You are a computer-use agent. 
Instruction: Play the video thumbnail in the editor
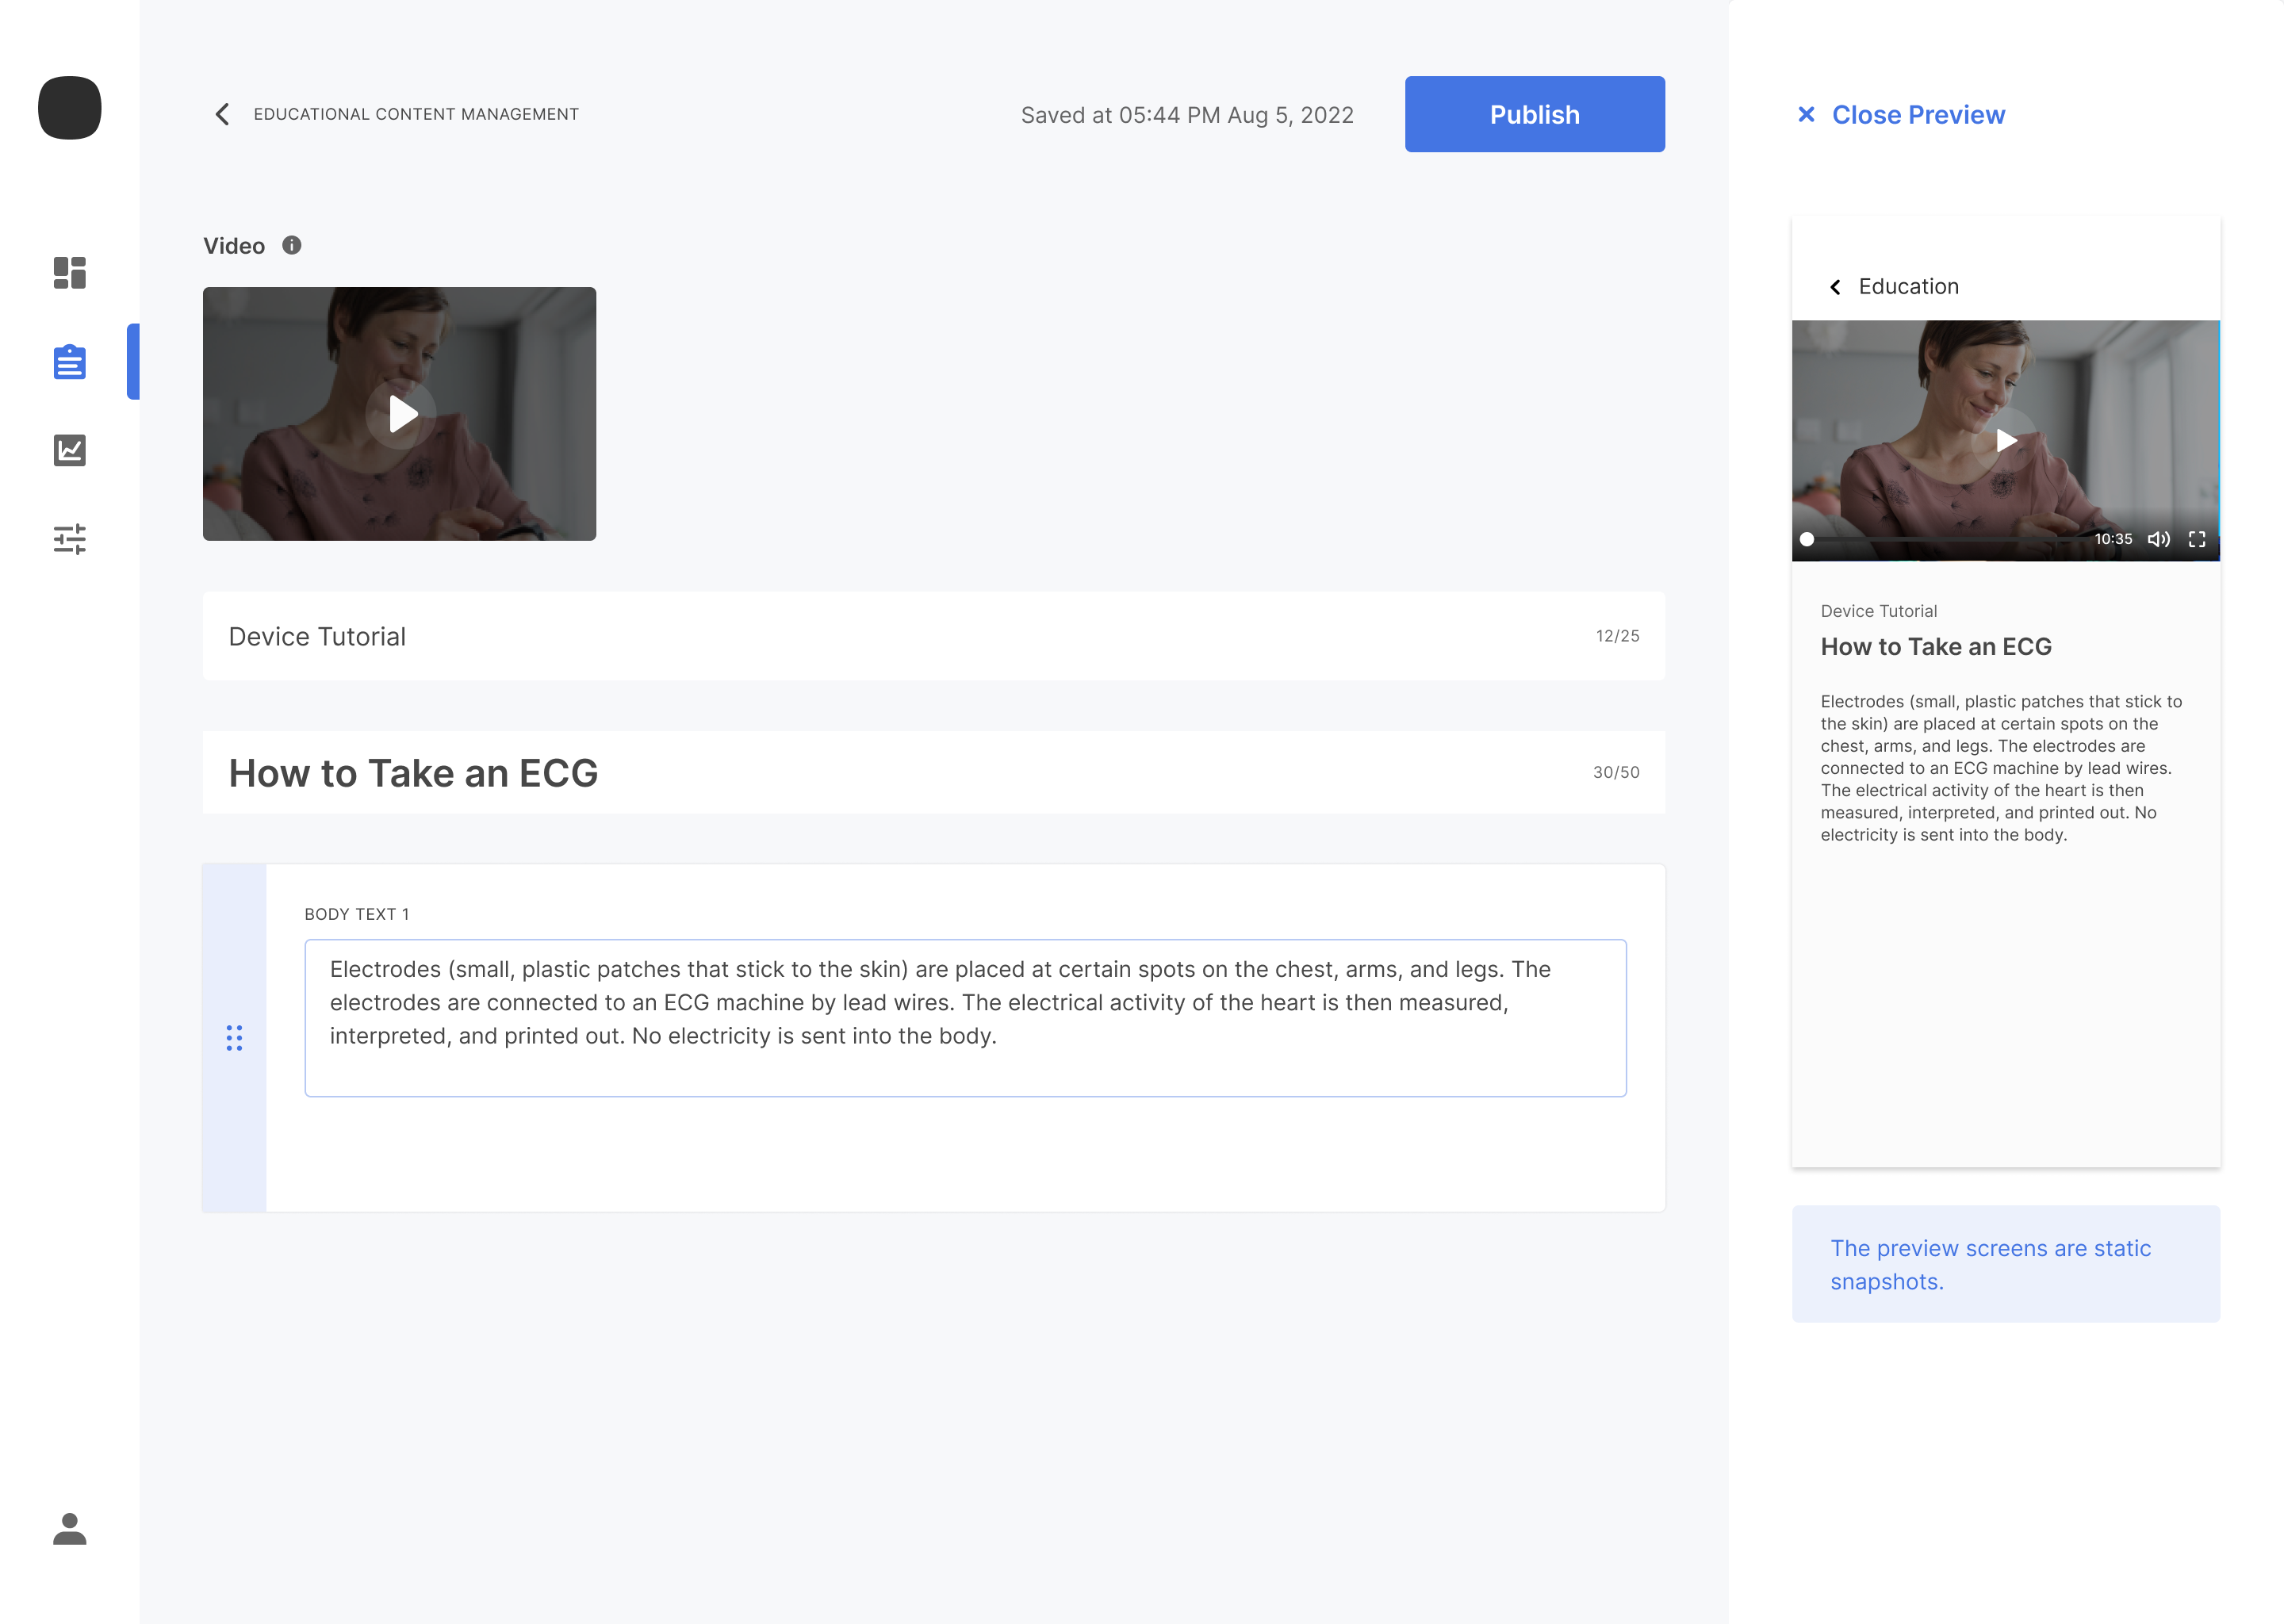[x=401, y=414]
